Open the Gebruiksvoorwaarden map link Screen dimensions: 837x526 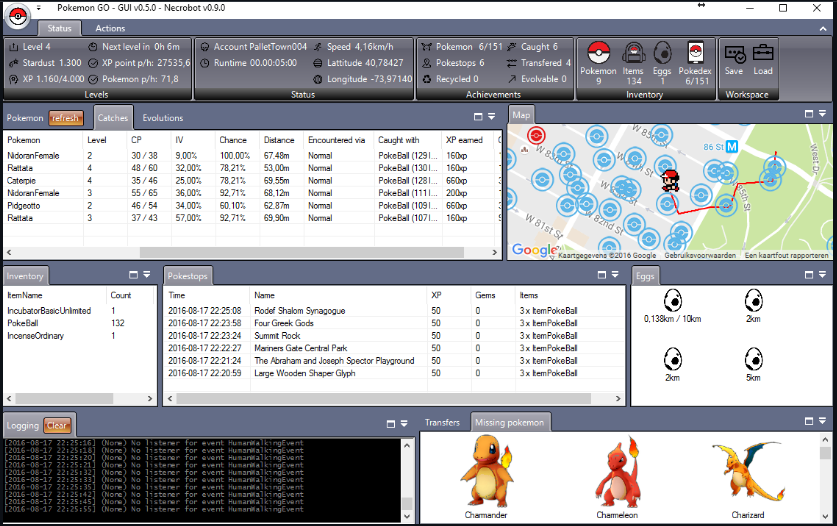[700, 255]
